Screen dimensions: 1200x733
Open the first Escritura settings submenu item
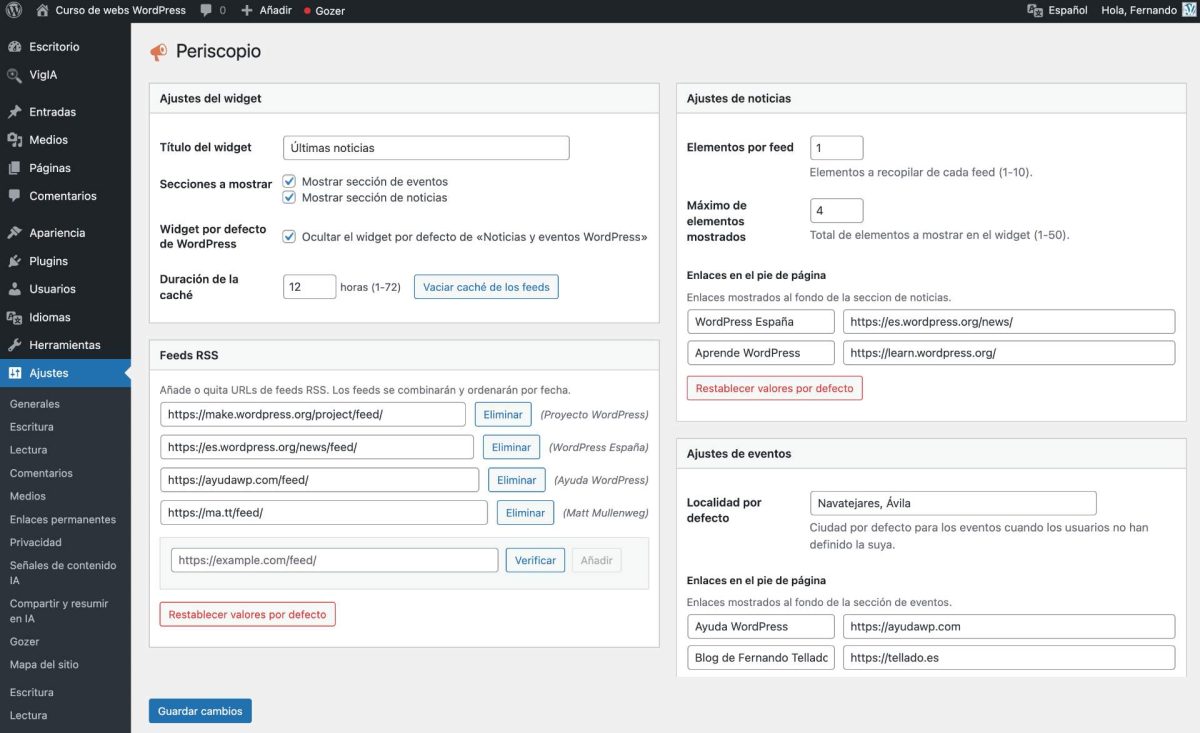pos(32,427)
